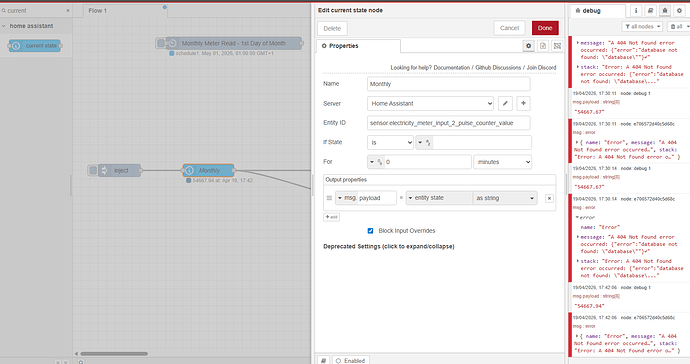
Task: Expand Deprecated Settings section
Action: coord(389,246)
